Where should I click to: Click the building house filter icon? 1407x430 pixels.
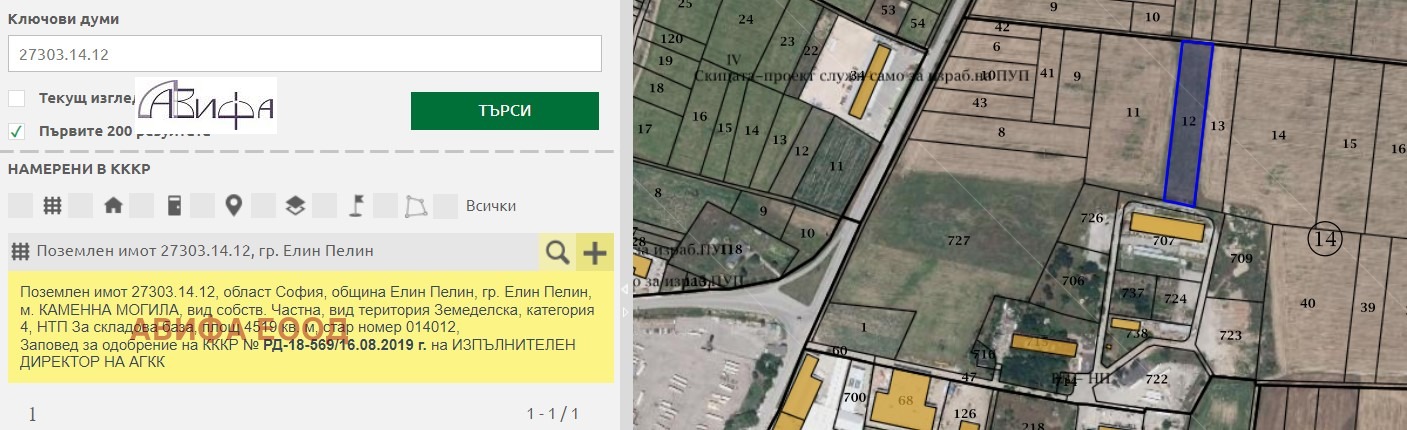click(113, 206)
